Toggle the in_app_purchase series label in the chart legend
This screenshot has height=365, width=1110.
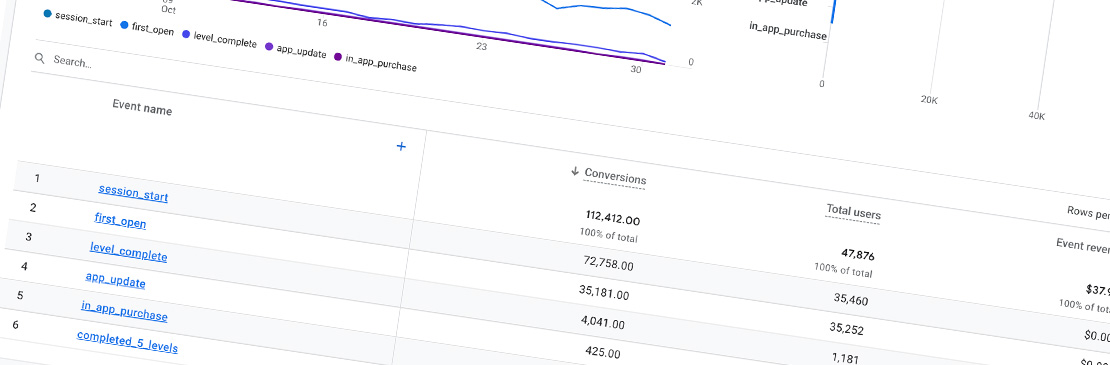coord(381,62)
